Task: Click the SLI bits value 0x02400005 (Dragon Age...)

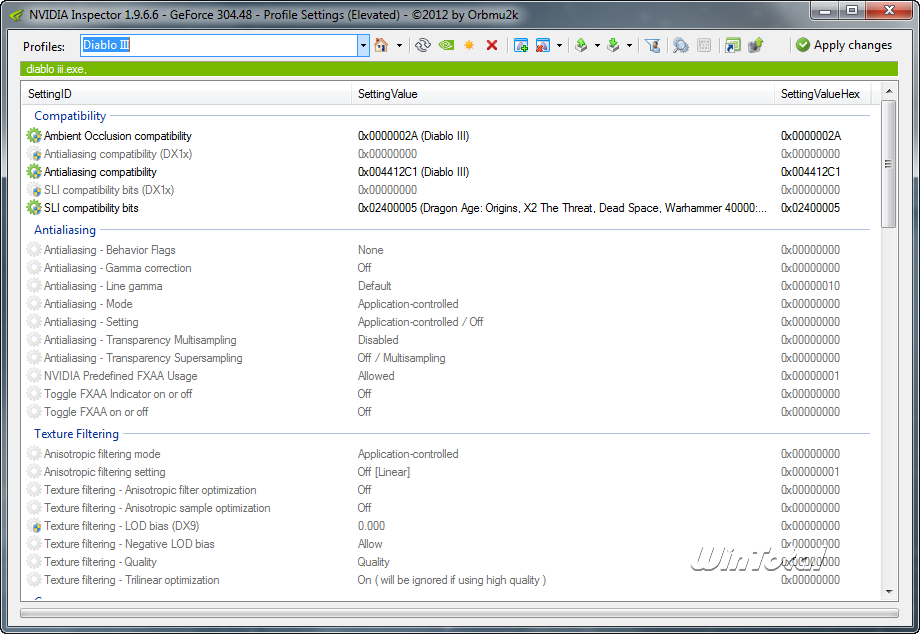Action: click(562, 208)
